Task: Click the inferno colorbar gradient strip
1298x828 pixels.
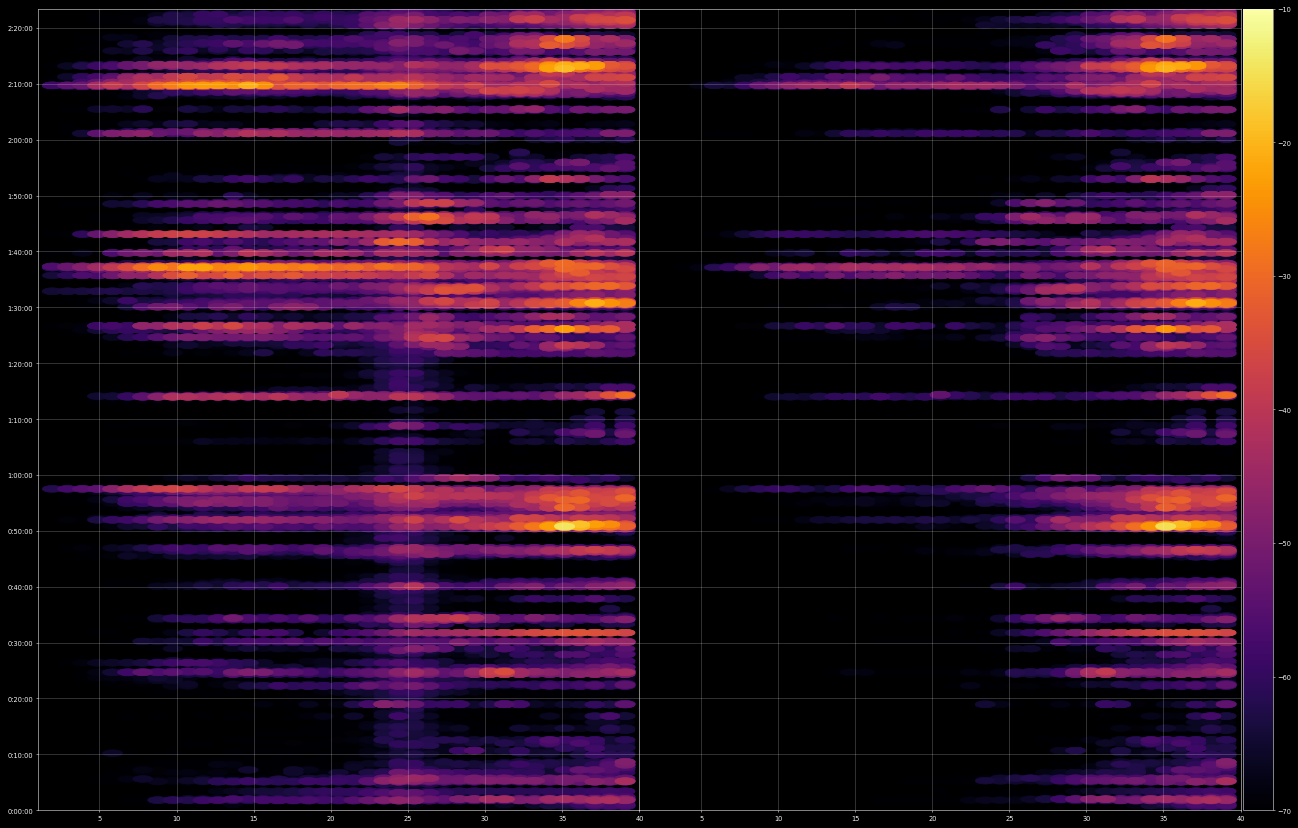Action: [x=1258, y=410]
